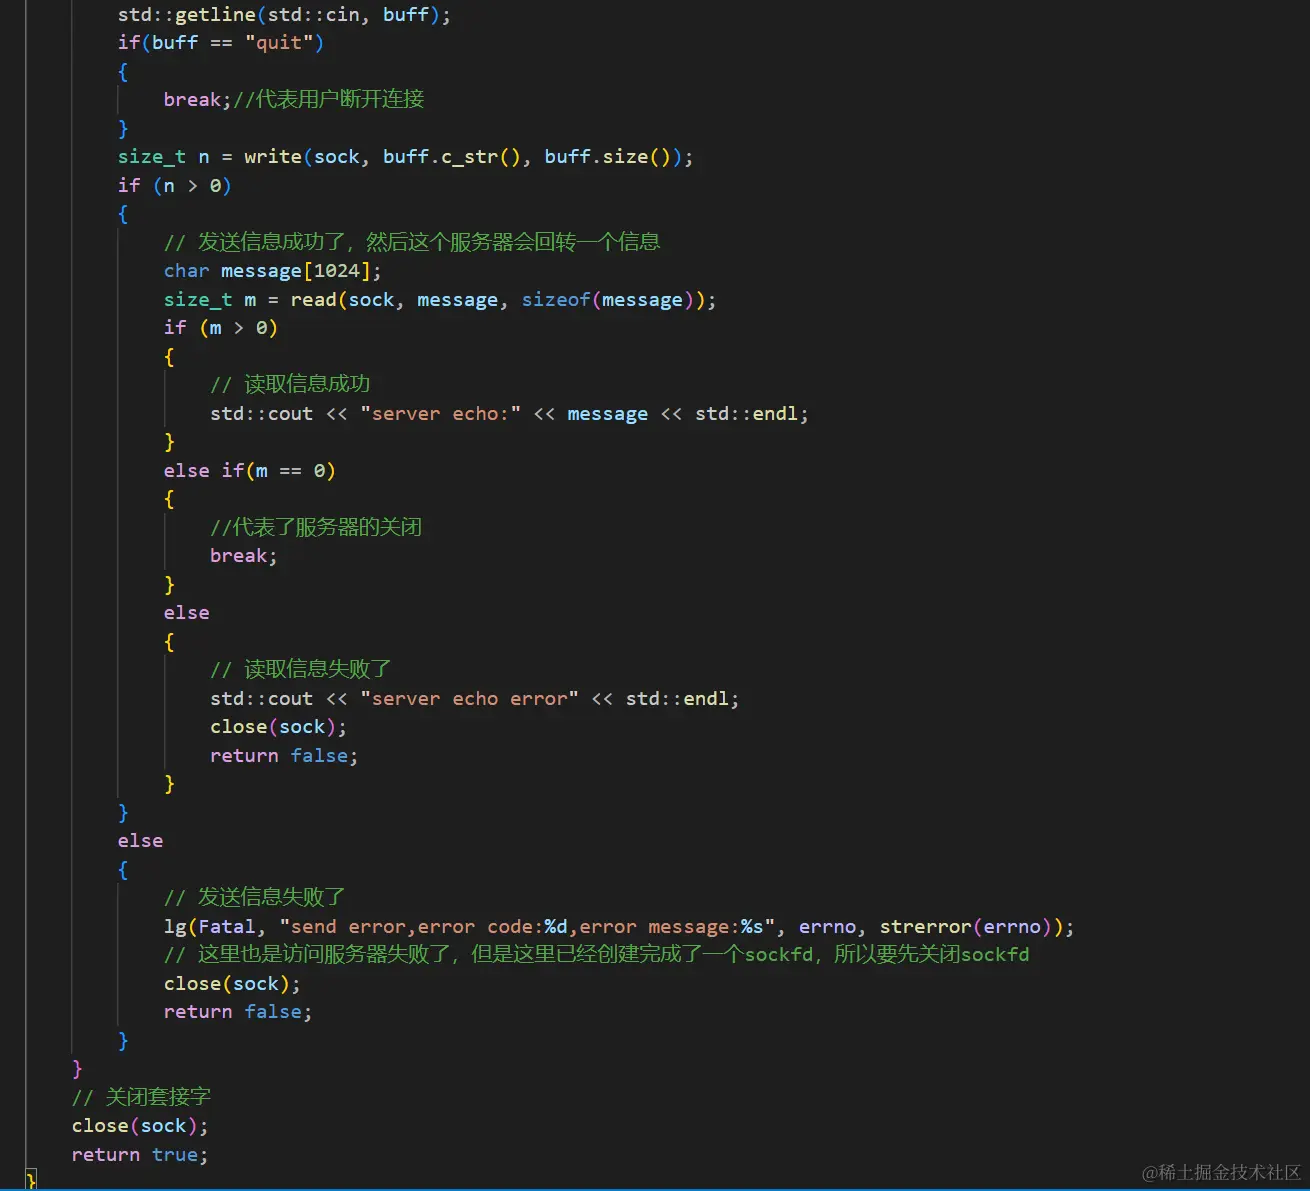Click char message[1024] declaration
The image size is (1310, 1191).
pyautogui.click(x=273, y=271)
